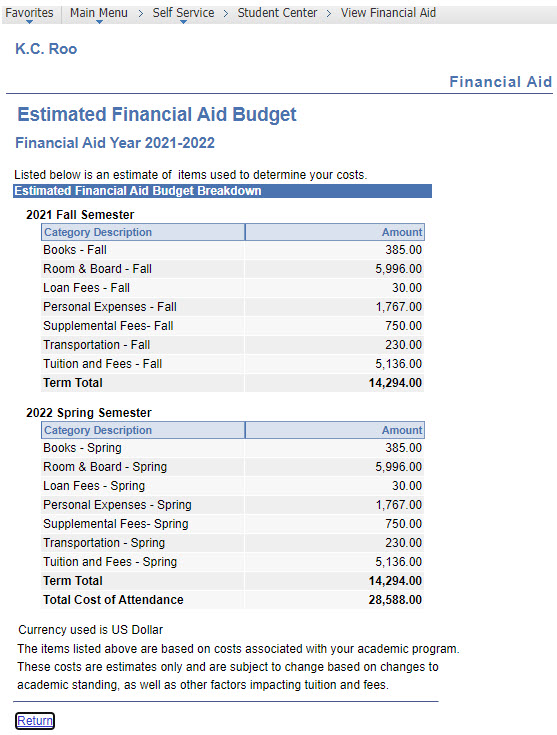The width and height of the screenshot is (557, 735).
Task: Select Transportation - Spring row
Action: [233, 543]
